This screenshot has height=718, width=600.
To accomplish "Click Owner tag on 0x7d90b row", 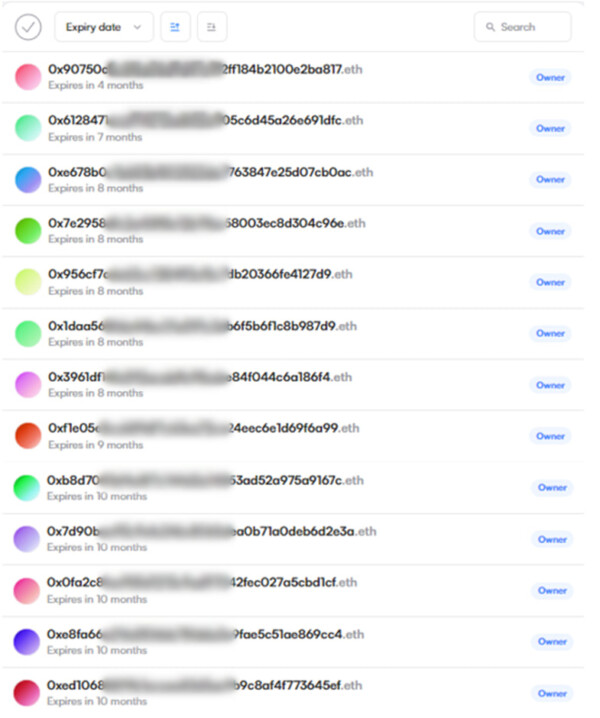I will click(552, 539).
